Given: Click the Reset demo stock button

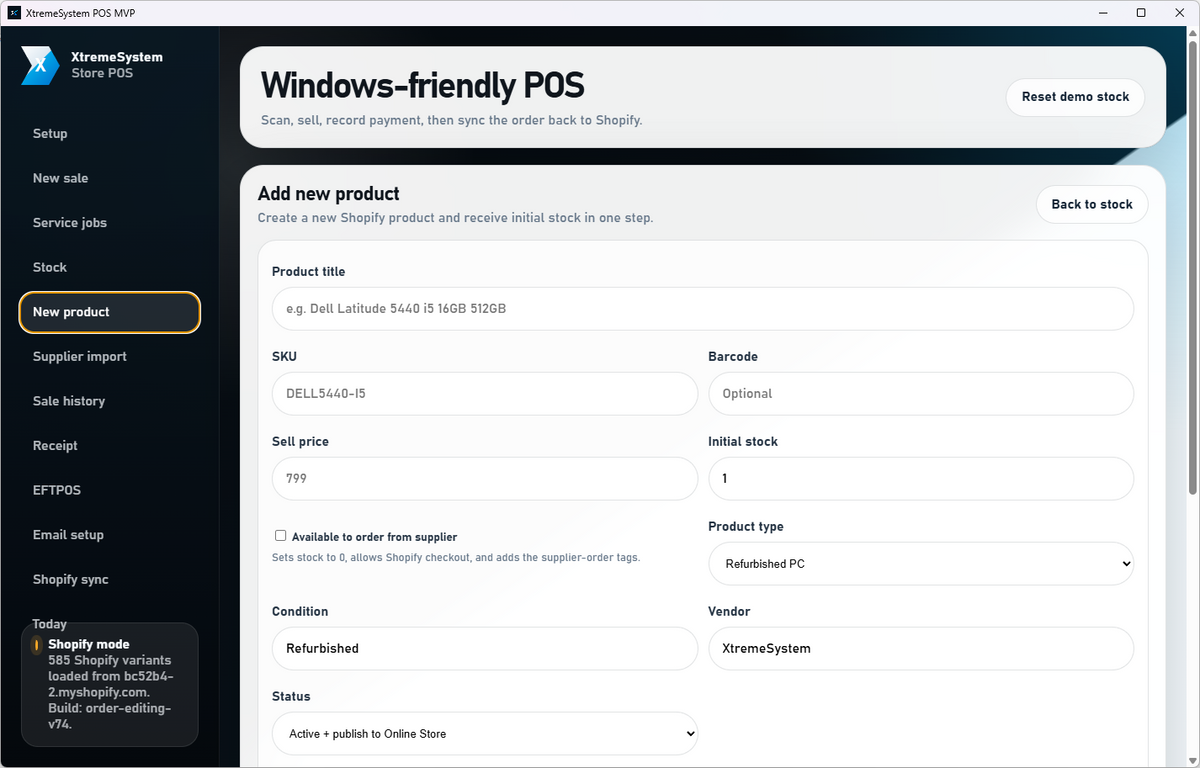Looking at the screenshot, I should coord(1075,97).
